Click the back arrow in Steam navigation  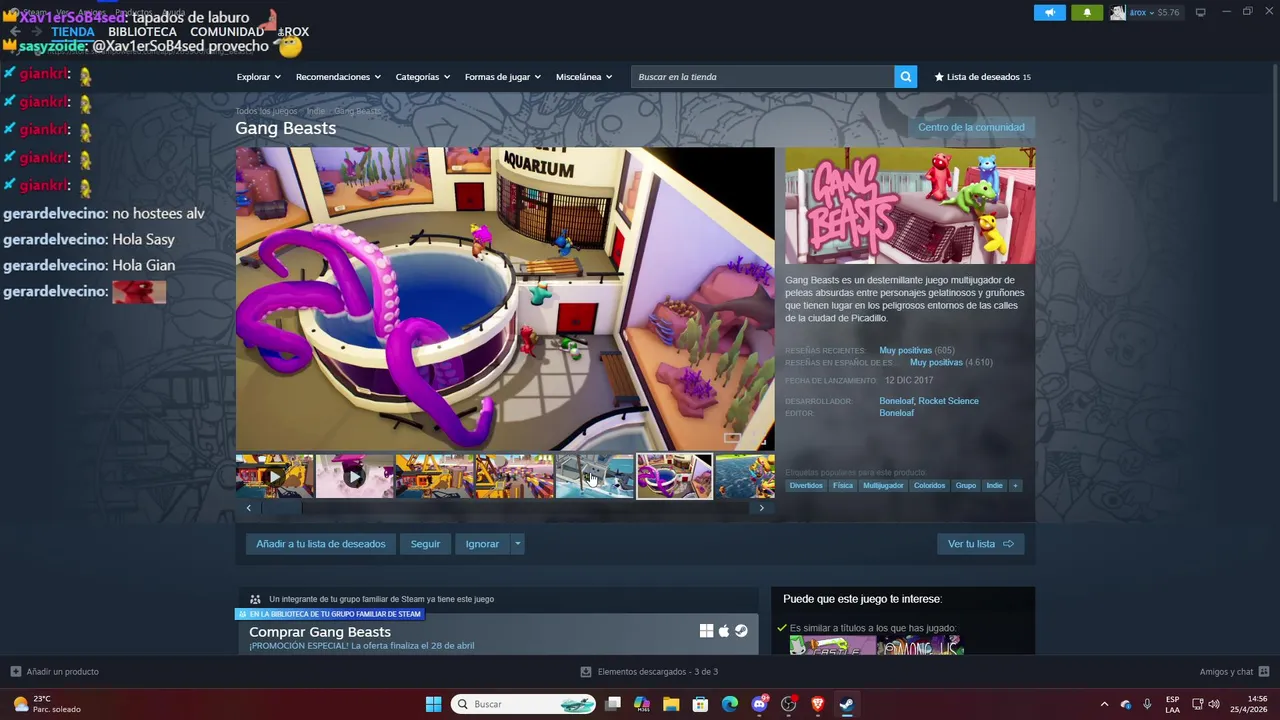[15, 32]
